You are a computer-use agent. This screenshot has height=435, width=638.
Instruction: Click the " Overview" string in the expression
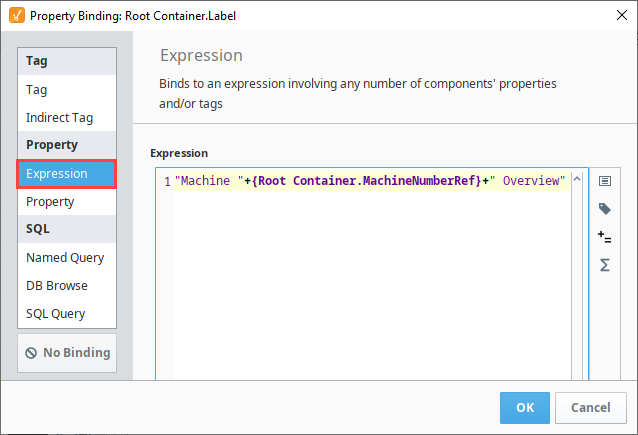click(x=527, y=181)
